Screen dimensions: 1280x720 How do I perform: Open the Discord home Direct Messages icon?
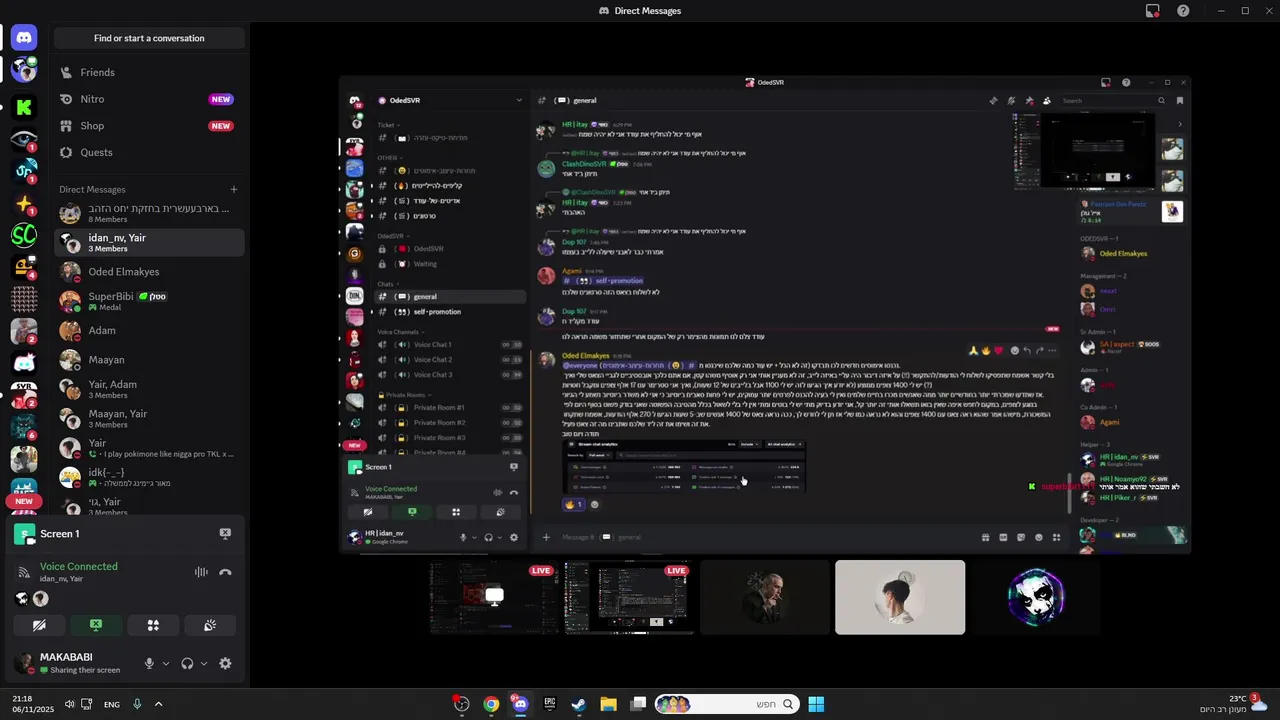[x=24, y=38]
